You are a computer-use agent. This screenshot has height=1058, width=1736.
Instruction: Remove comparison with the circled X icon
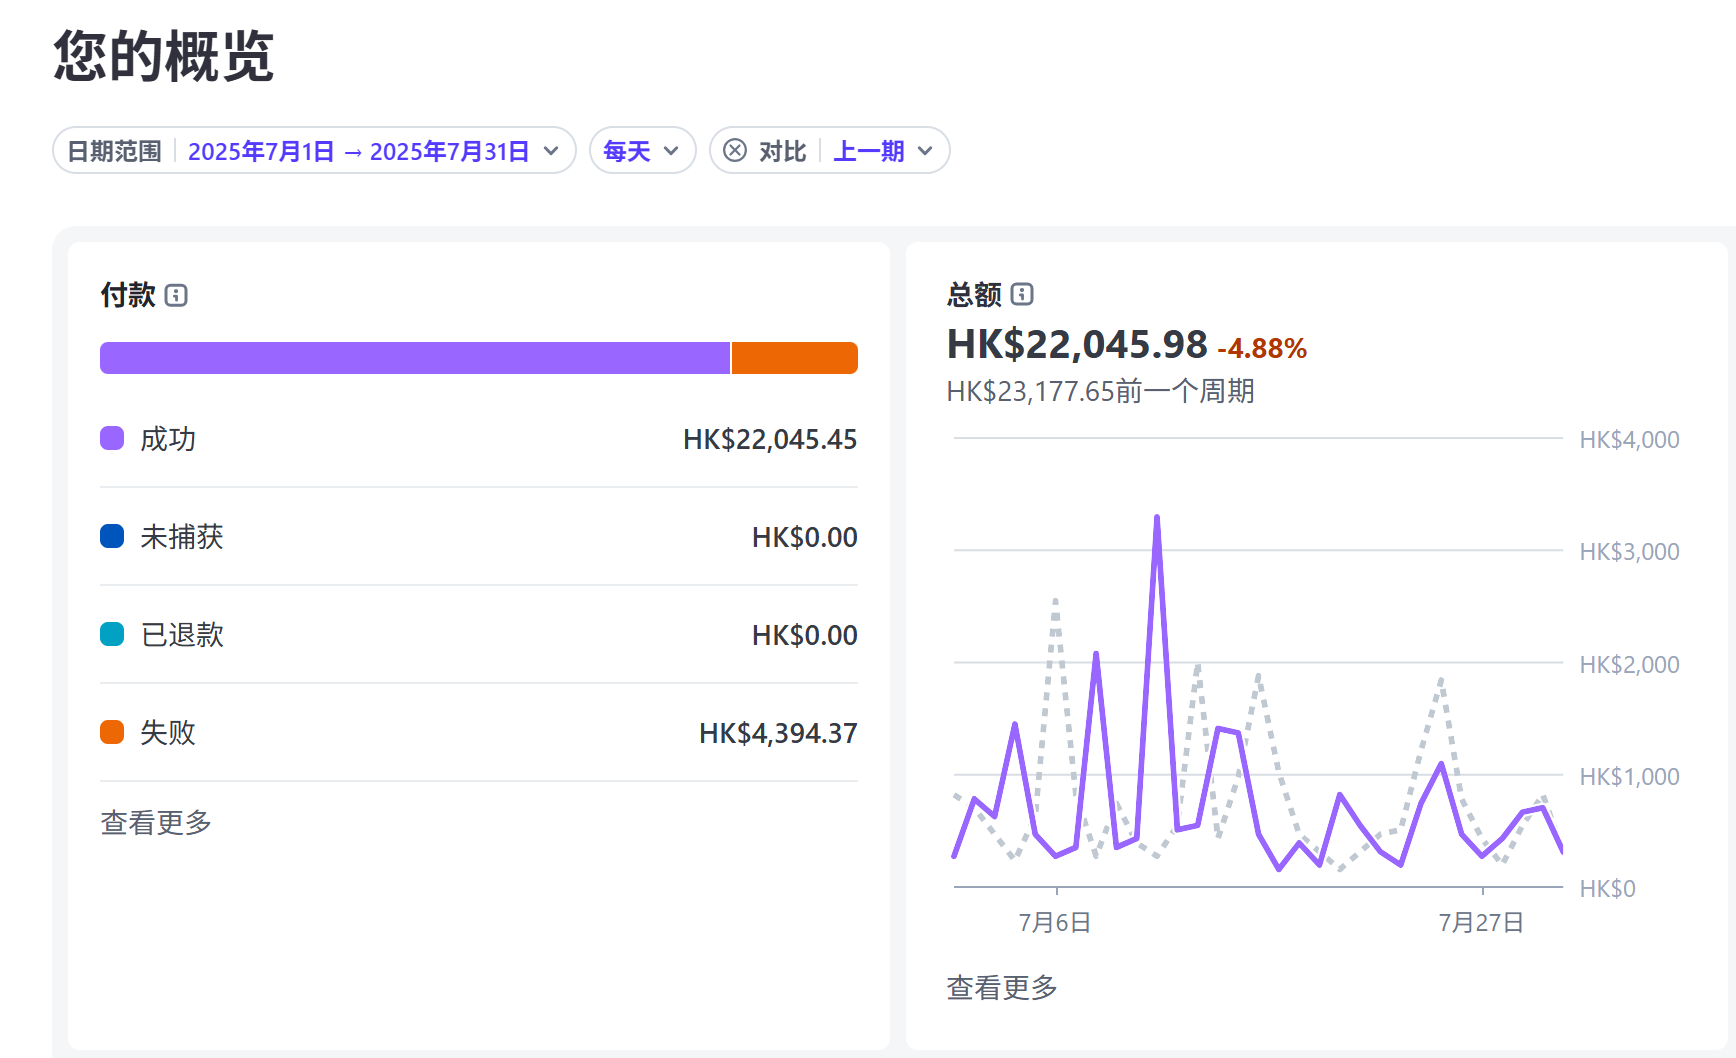[x=735, y=150]
